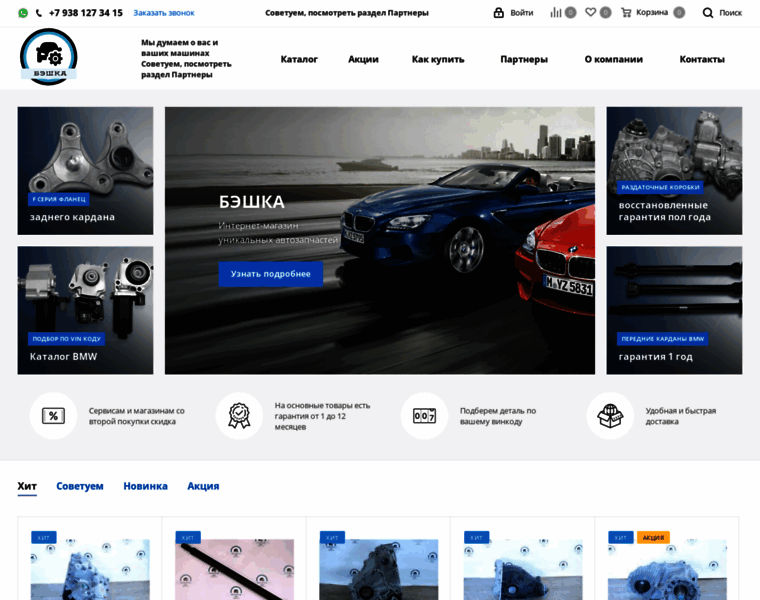Click the cart counter badge
The width and height of the screenshot is (760, 600).
coord(679,13)
